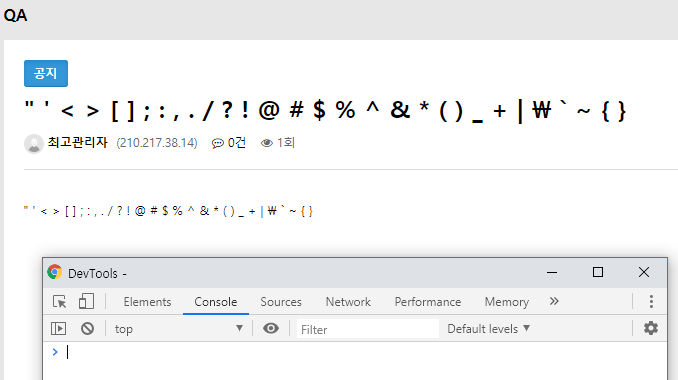The width and height of the screenshot is (678, 380).
Task: Maximize the DevTools window
Action: [598, 272]
